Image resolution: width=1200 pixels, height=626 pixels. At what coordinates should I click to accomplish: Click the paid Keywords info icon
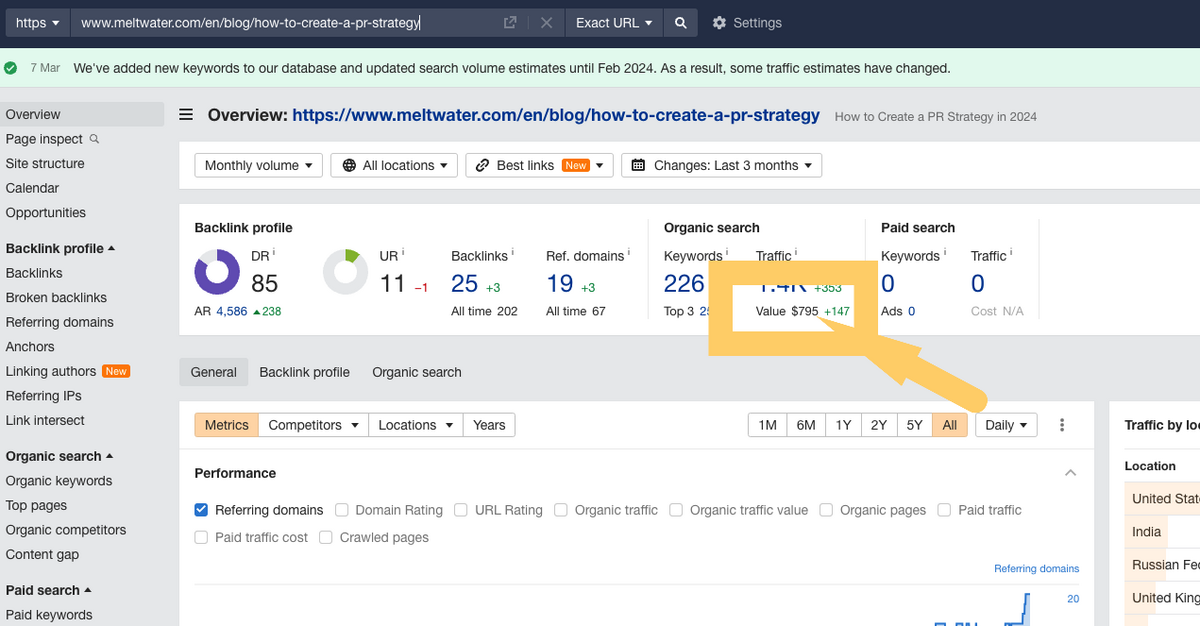[x=945, y=254]
